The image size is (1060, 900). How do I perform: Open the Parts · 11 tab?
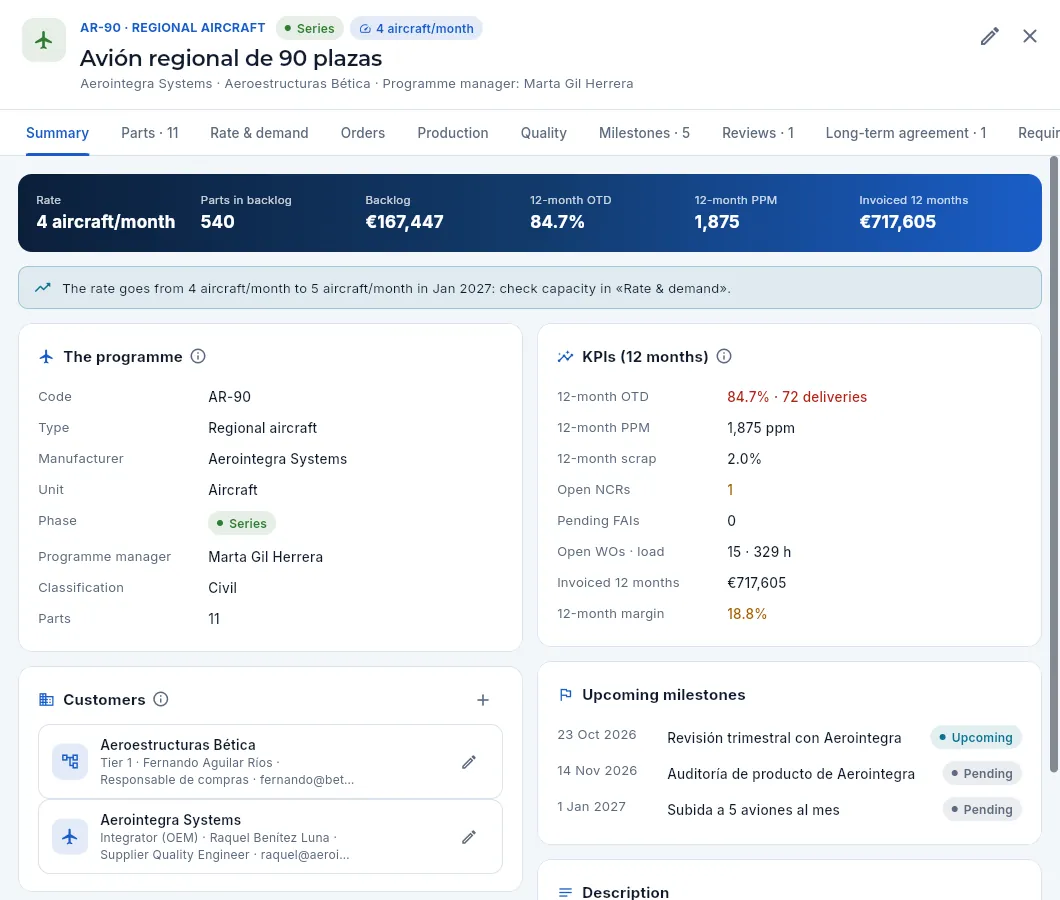[x=150, y=133]
